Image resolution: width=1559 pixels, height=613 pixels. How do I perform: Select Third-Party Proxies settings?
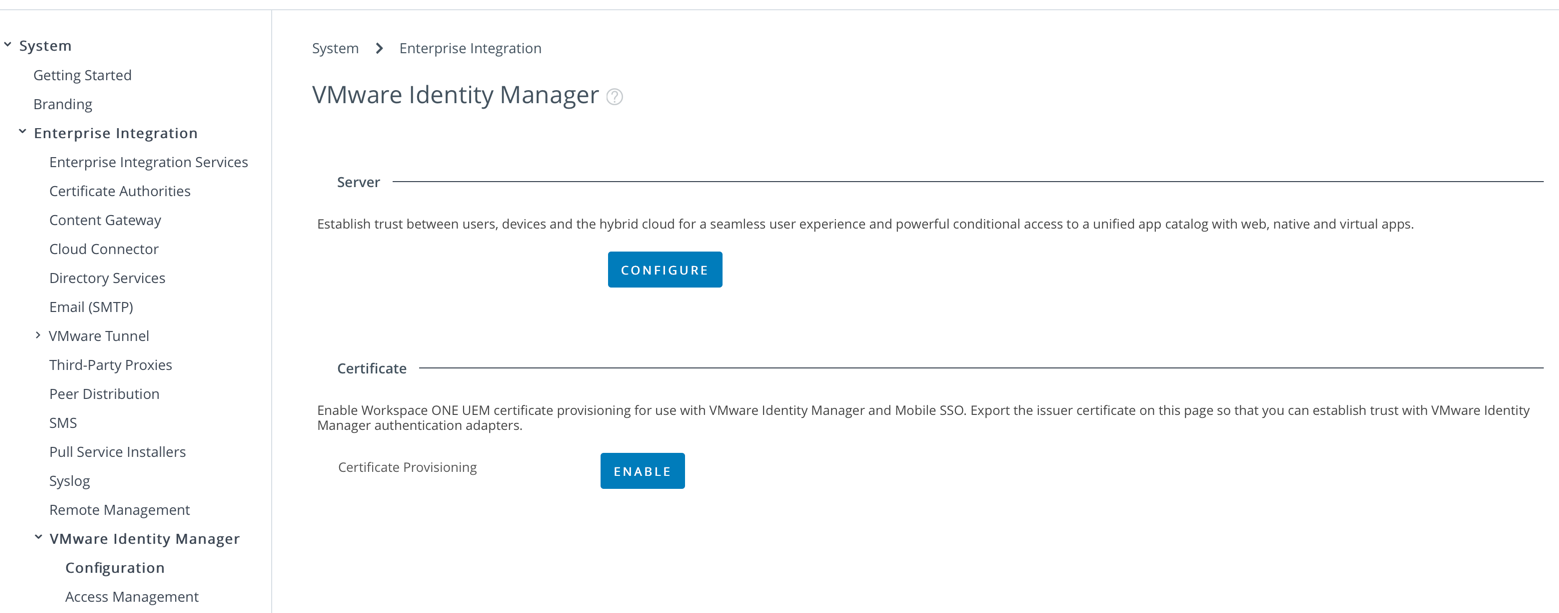point(111,364)
